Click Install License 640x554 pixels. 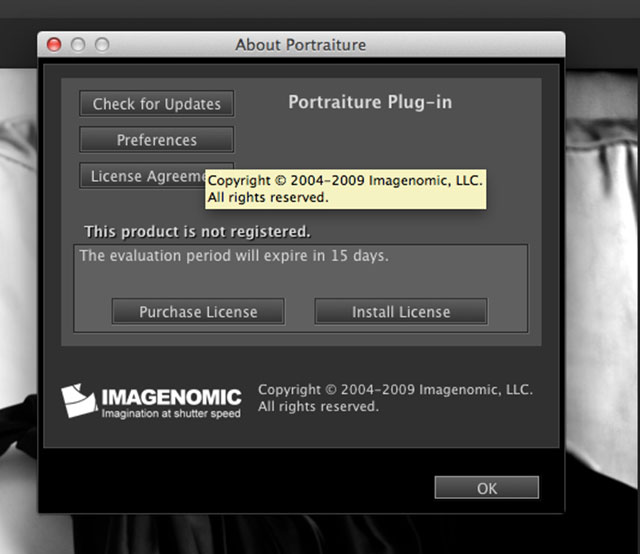[401, 312]
